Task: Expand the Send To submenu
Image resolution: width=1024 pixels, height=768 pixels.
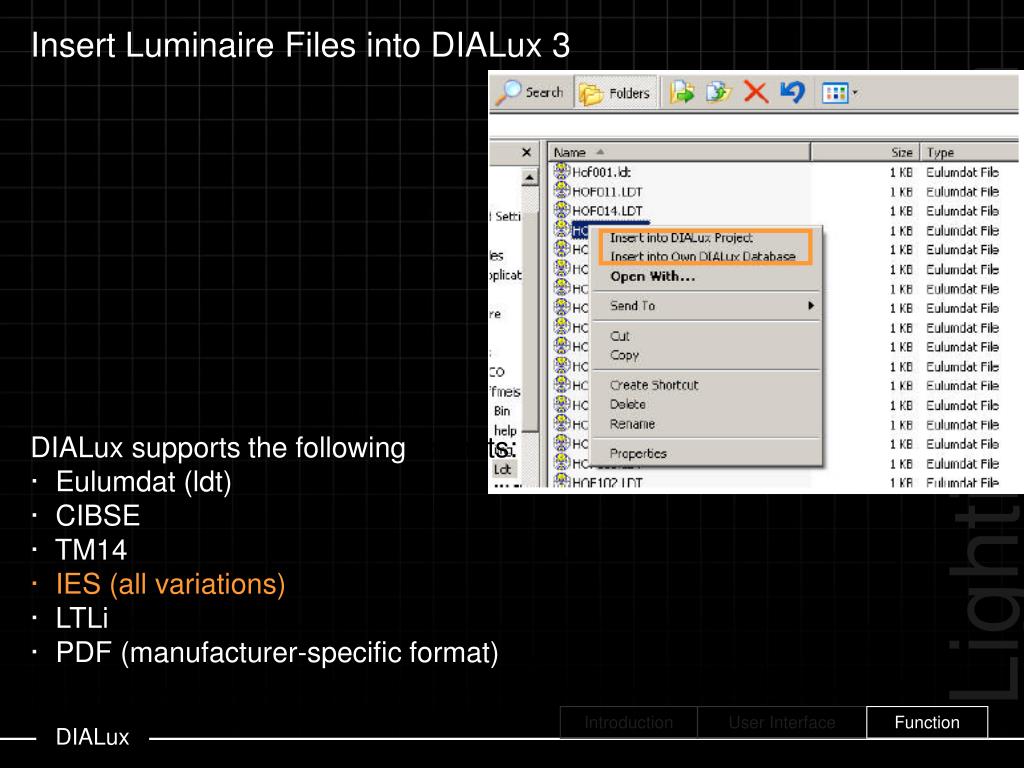Action: [706, 306]
